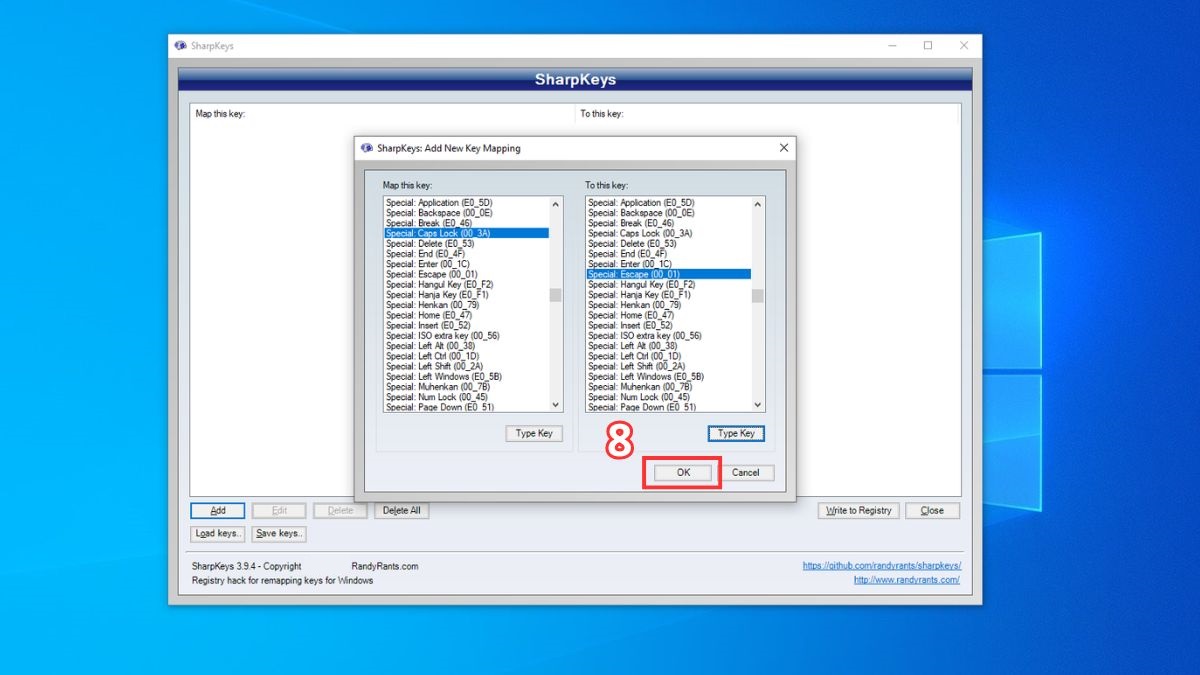This screenshot has height=675, width=1200.
Task: Maximize the SharpKeys main window
Action: (928, 46)
